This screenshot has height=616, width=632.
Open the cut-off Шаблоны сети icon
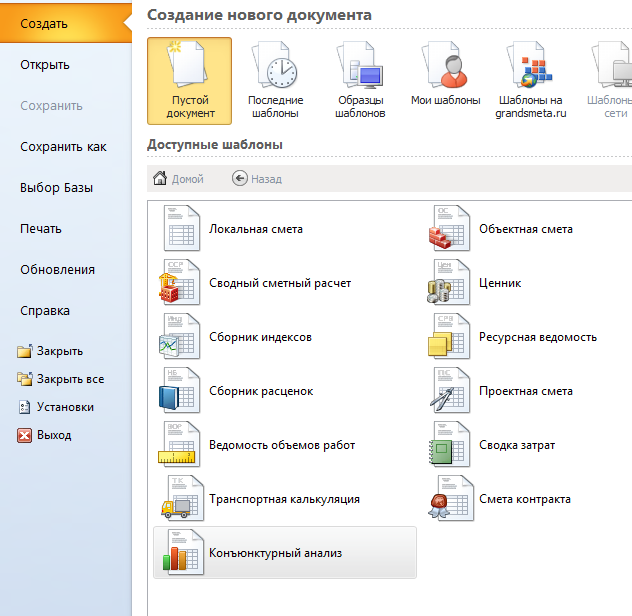click(x=613, y=65)
